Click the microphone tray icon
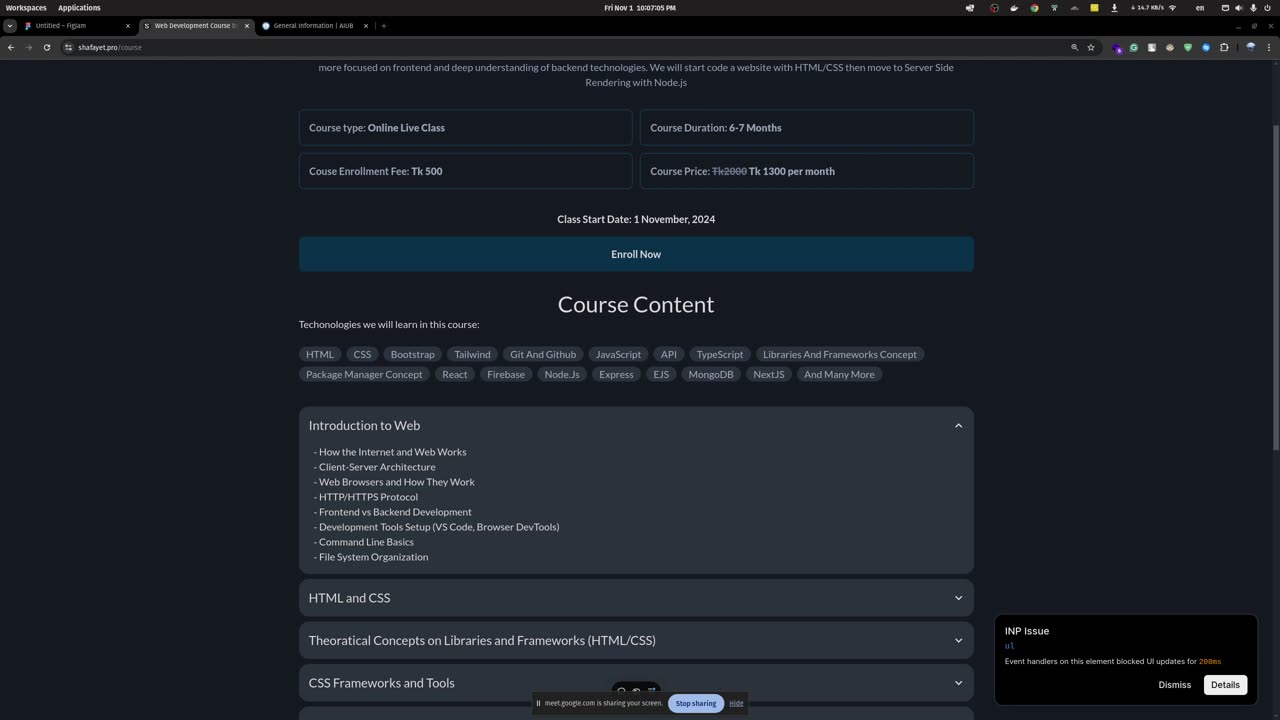 click(x=1253, y=8)
